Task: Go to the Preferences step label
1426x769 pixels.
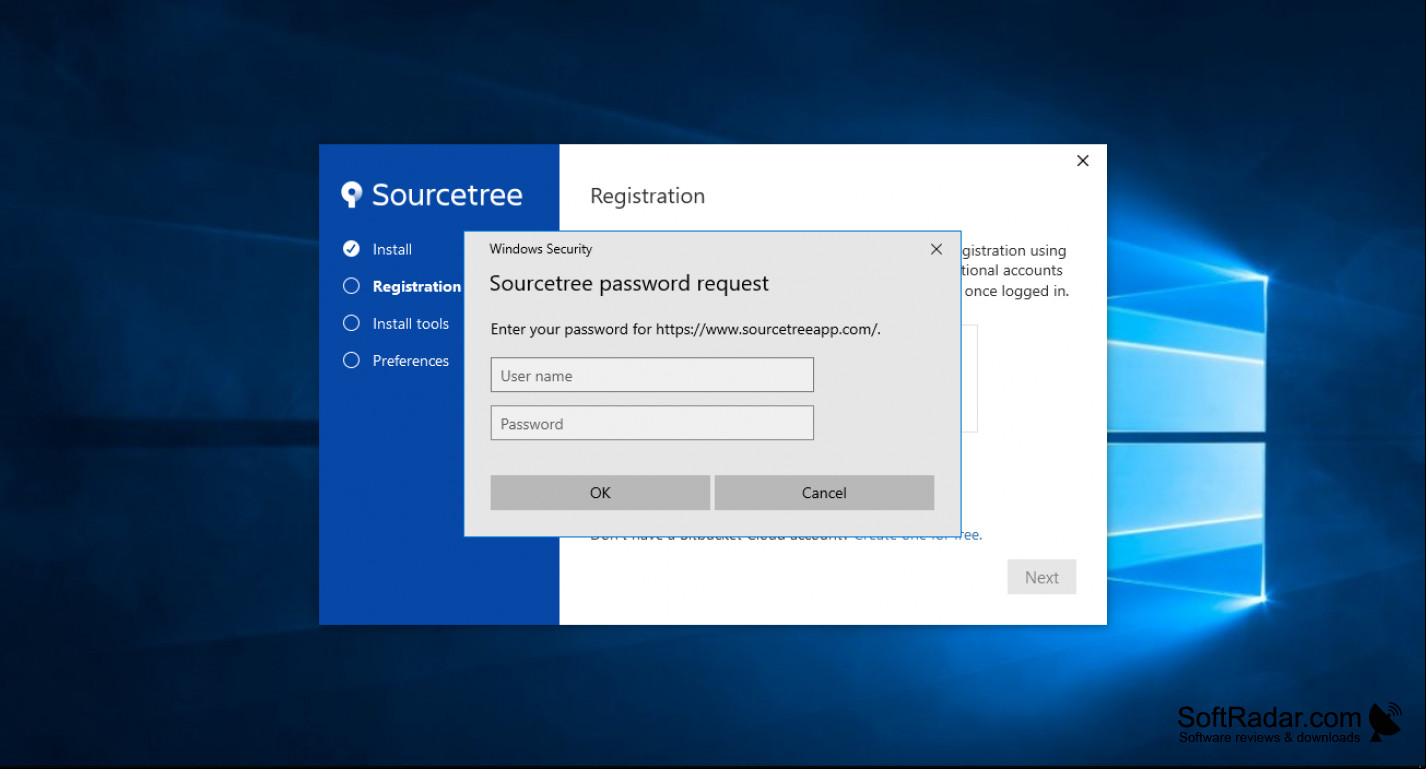Action: pyautogui.click(x=411, y=360)
